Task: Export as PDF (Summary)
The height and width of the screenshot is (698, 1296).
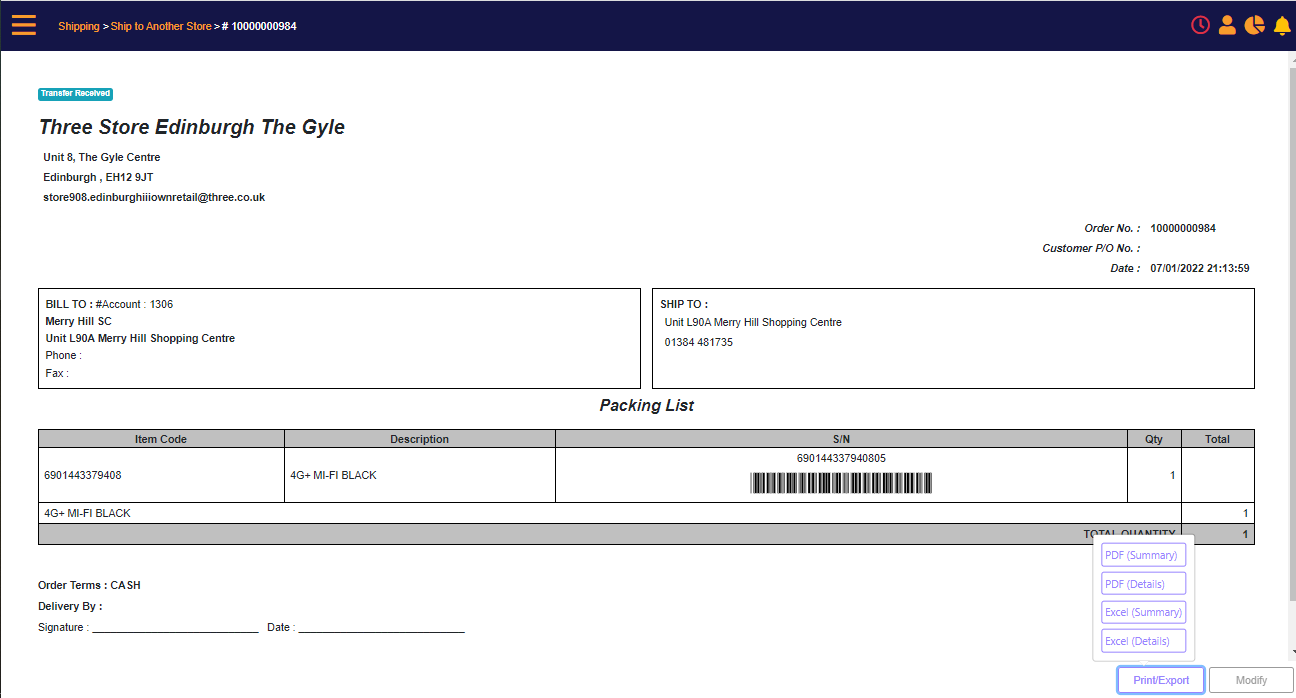Action: pyautogui.click(x=1143, y=555)
